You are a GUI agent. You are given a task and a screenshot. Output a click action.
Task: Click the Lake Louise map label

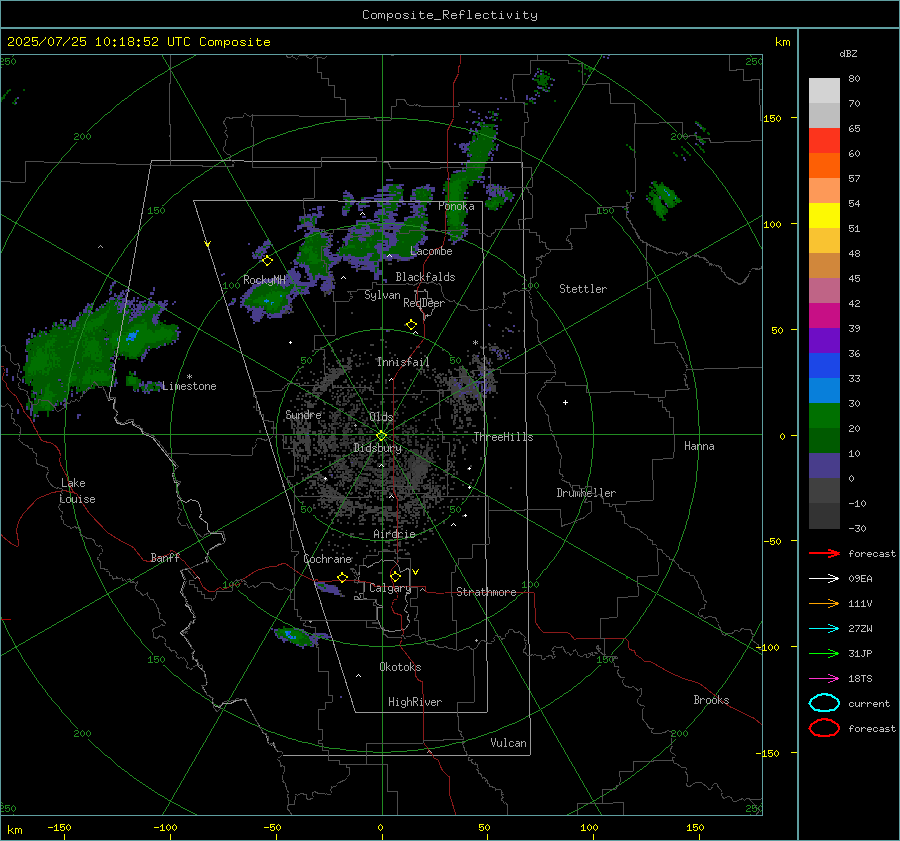pos(77,491)
